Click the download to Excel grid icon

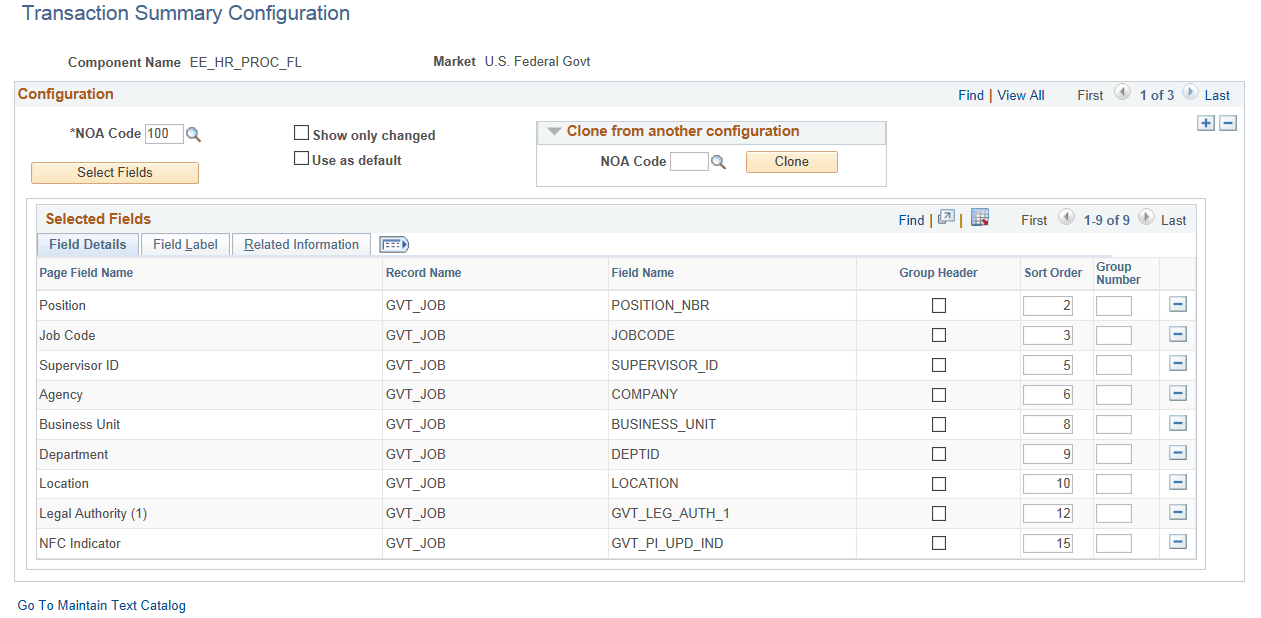coord(980,217)
